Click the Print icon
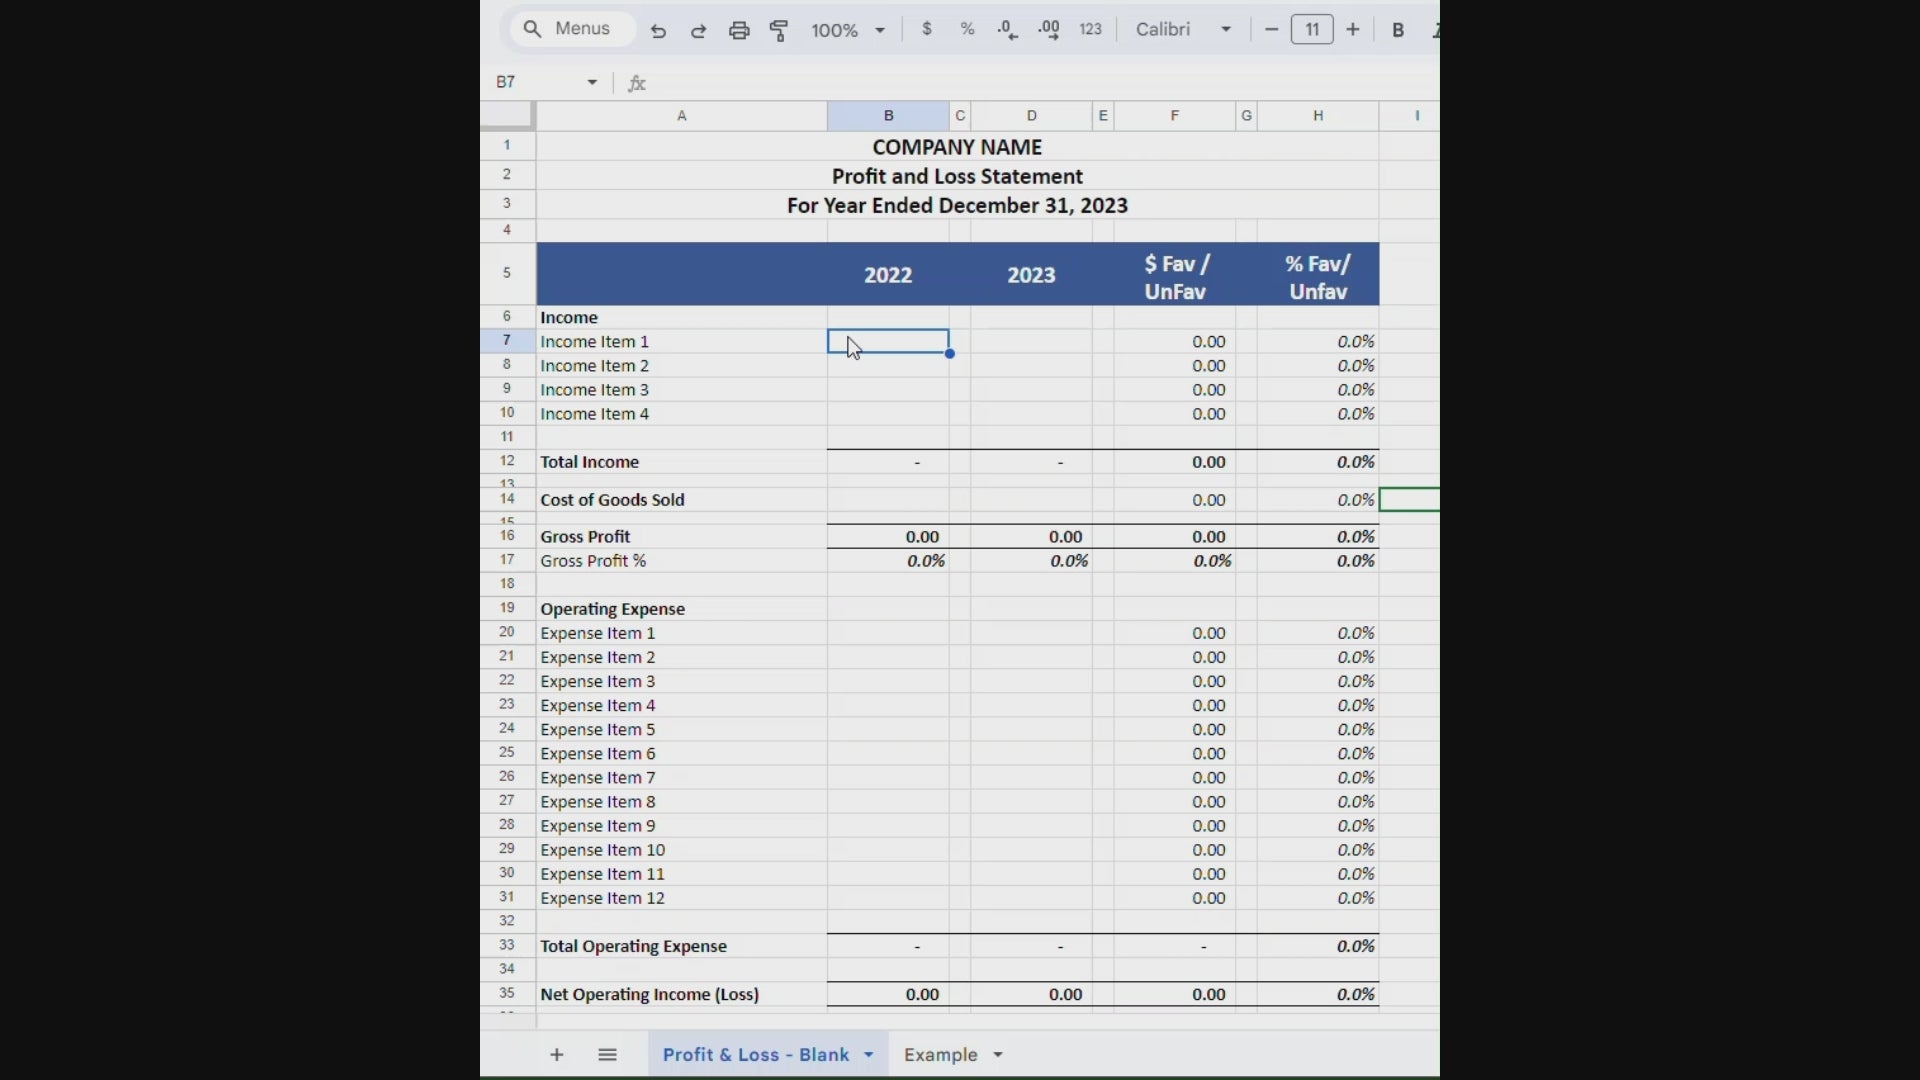The width and height of the screenshot is (1920, 1080). (739, 30)
